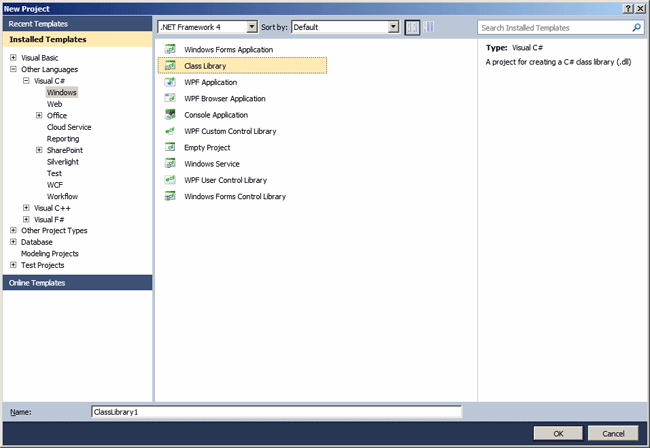The height and width of the screenshot is (448, 650).
Task: Click OK to create the project
Action: (x=558, y=433)
